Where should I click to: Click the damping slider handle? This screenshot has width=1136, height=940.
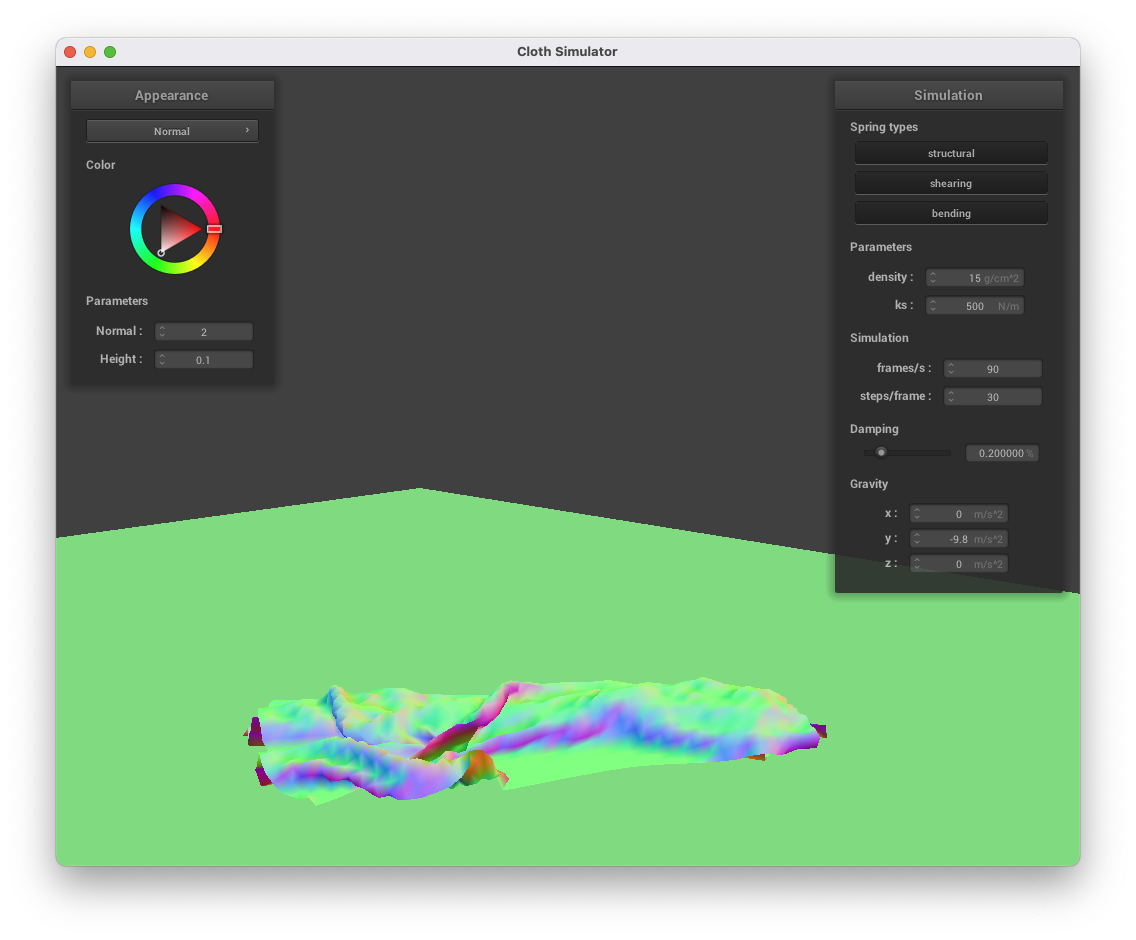tap(881, 452)
